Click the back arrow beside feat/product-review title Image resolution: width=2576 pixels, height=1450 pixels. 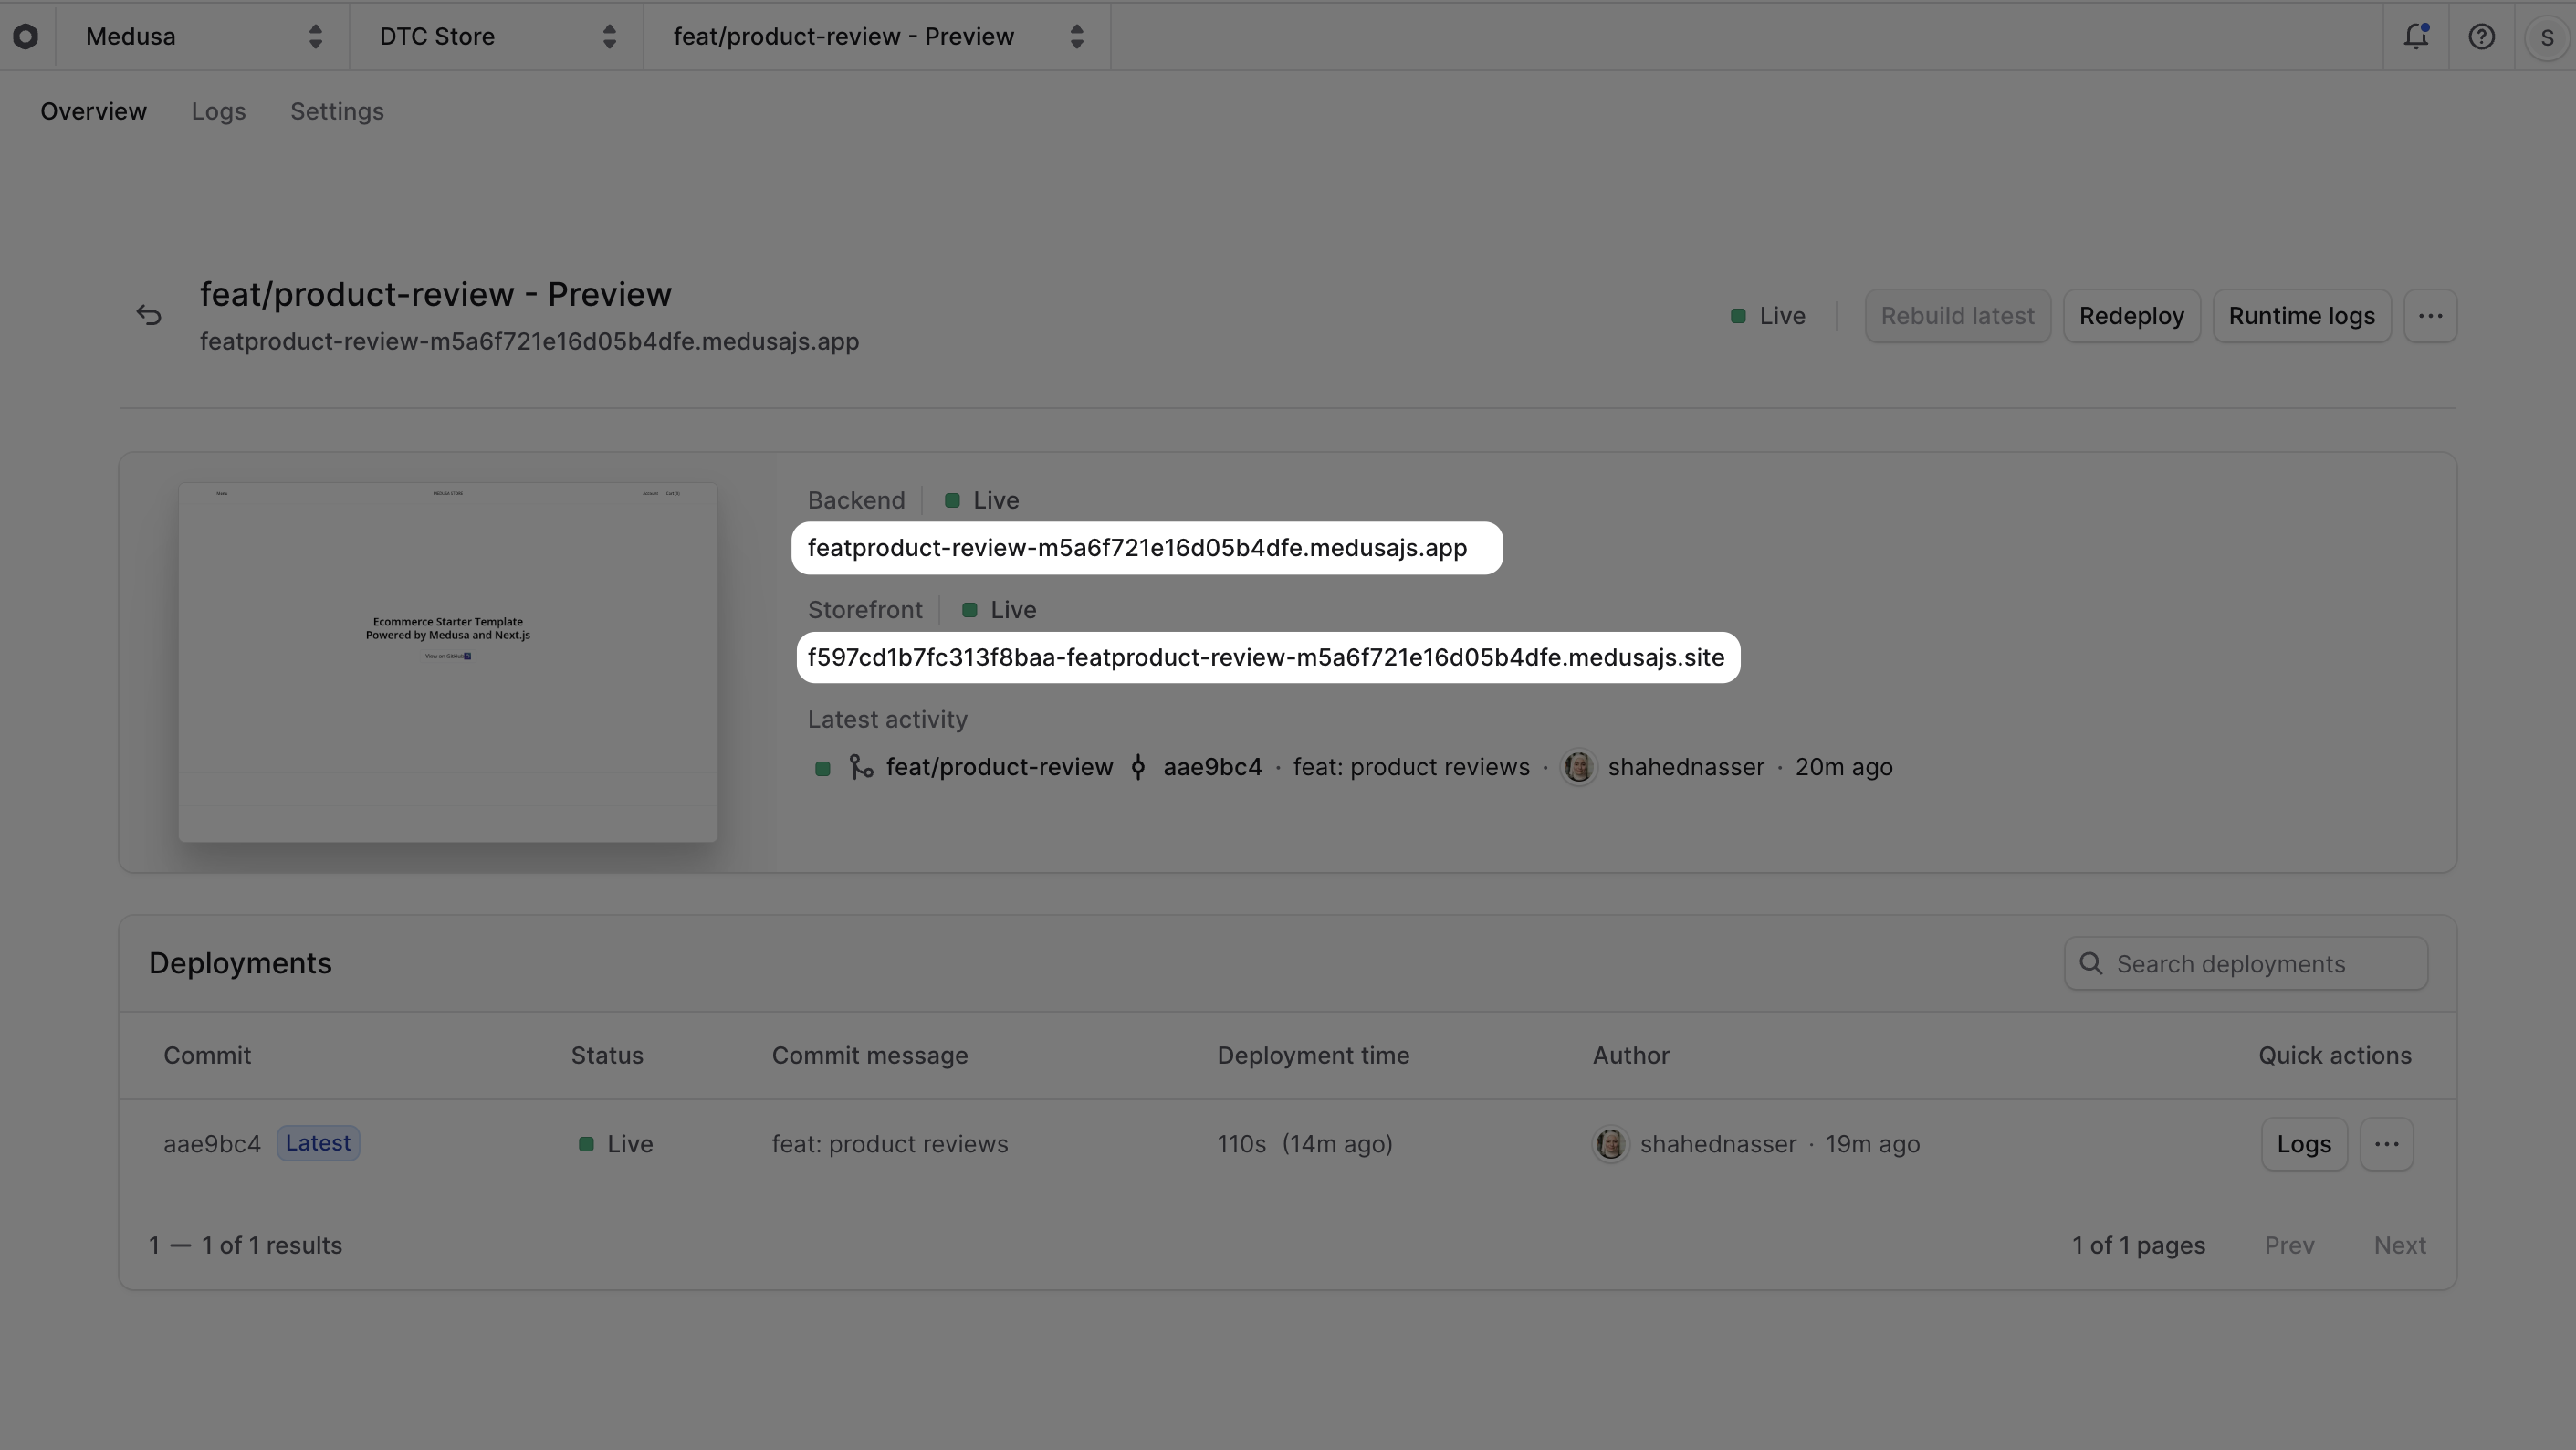coord(149,314)
